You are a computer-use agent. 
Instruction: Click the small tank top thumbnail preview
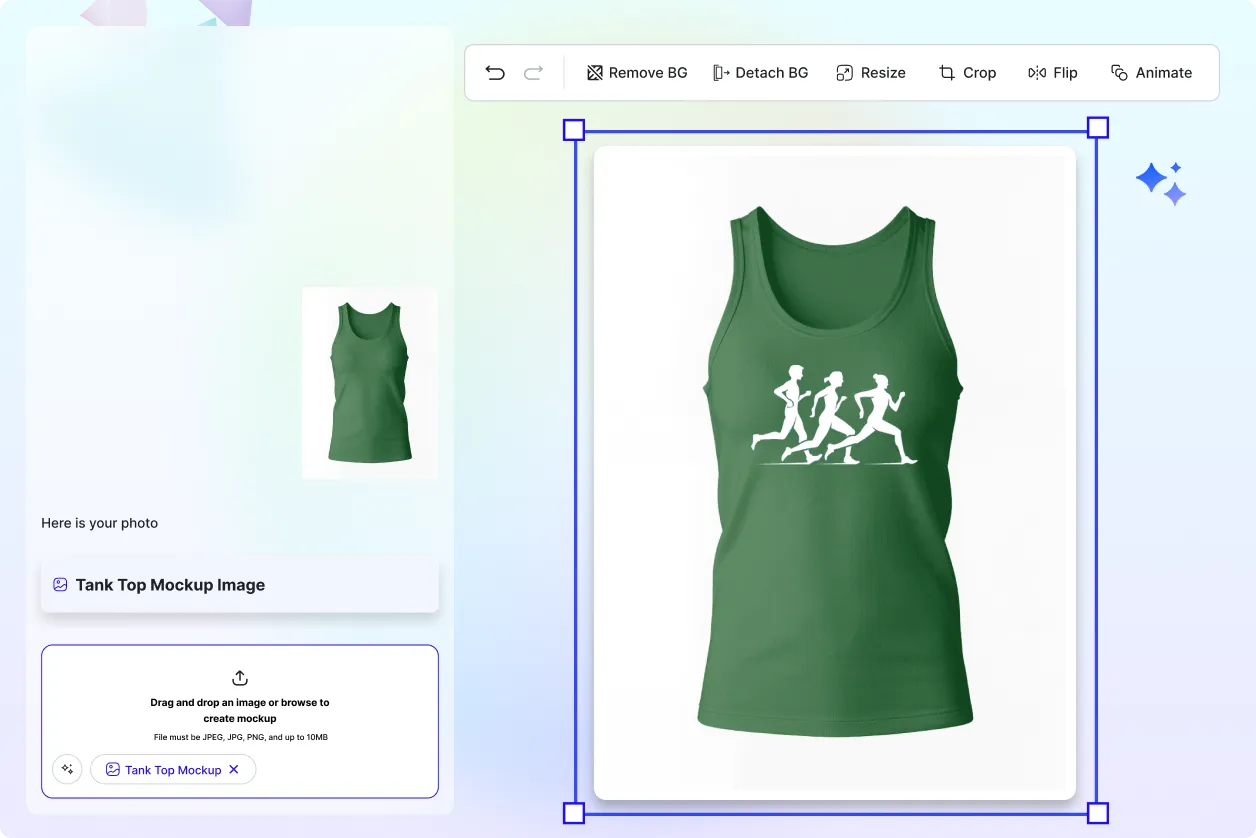[x=369, y=382]
